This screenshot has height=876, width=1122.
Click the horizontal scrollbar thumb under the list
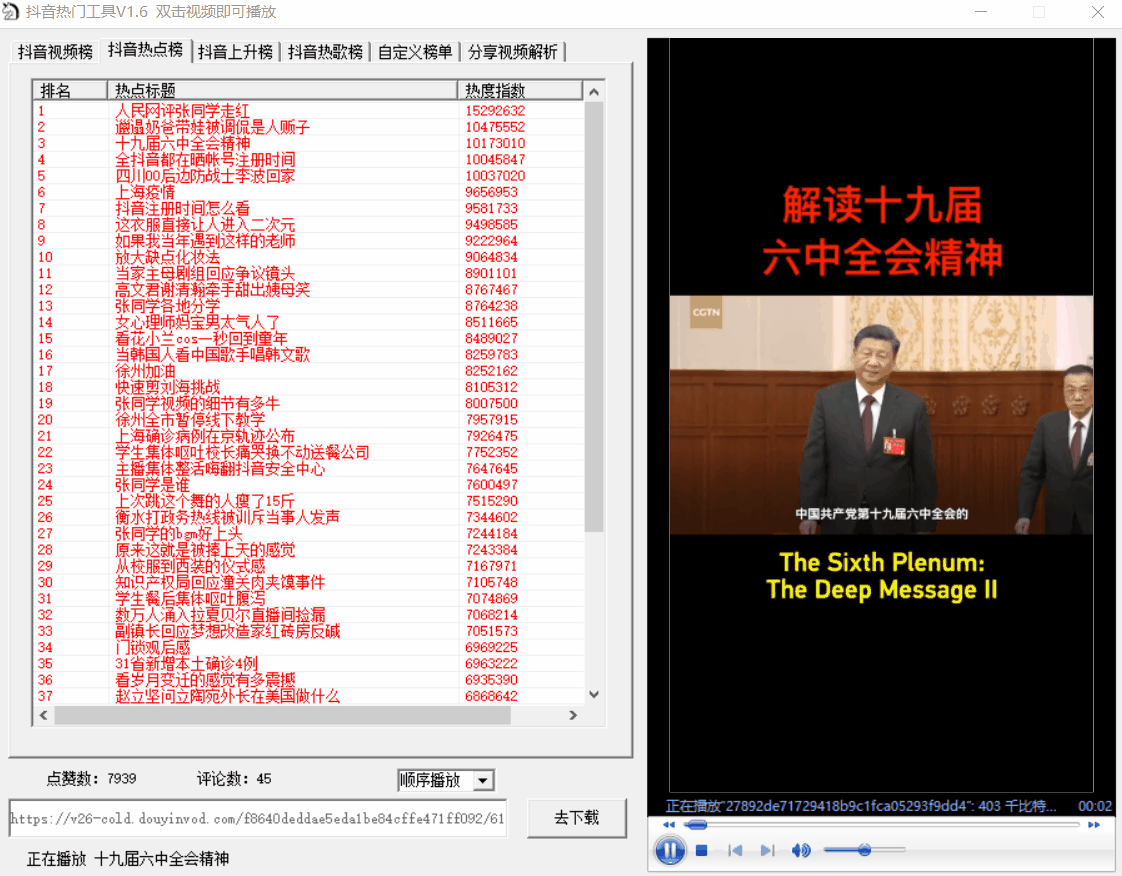[x=283, y=715]
